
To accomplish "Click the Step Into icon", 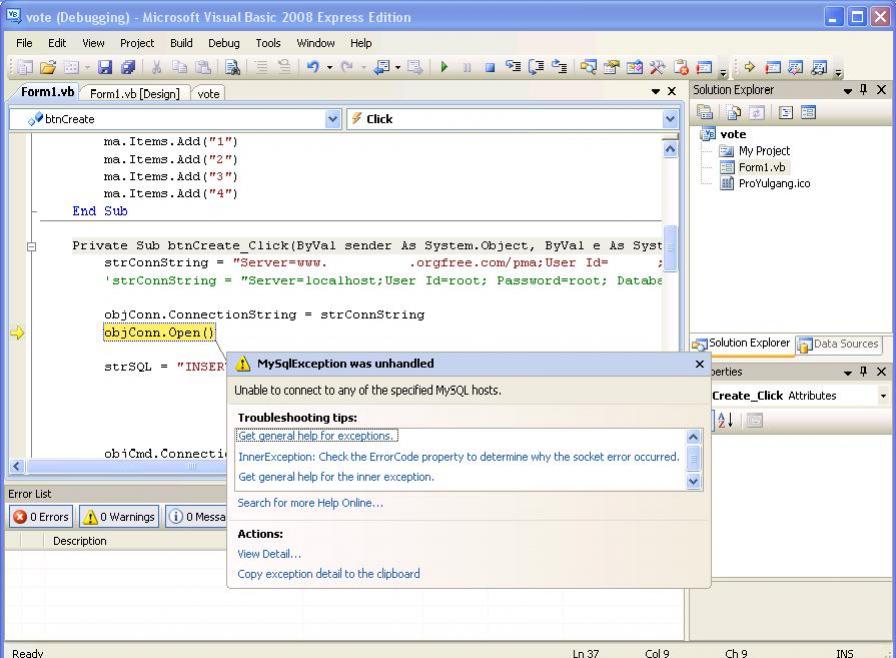I will click(x=513, y=67).
